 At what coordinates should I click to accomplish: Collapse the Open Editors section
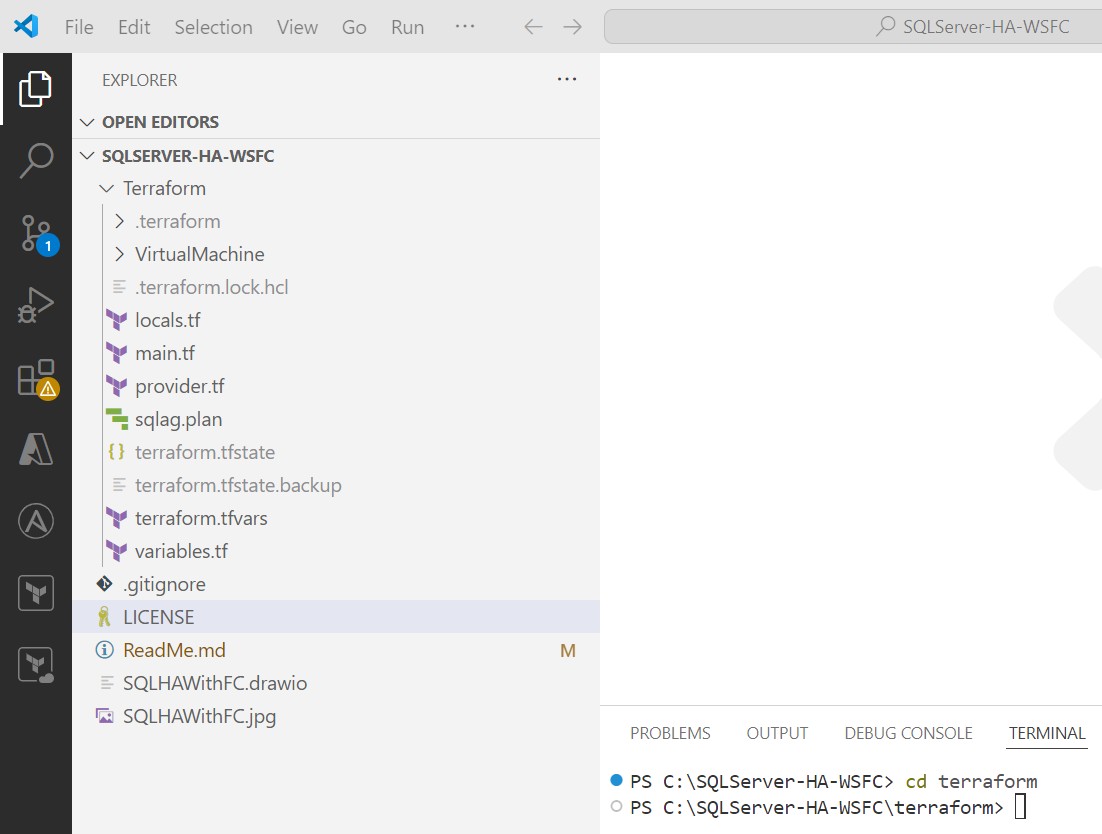pos(87,122)
